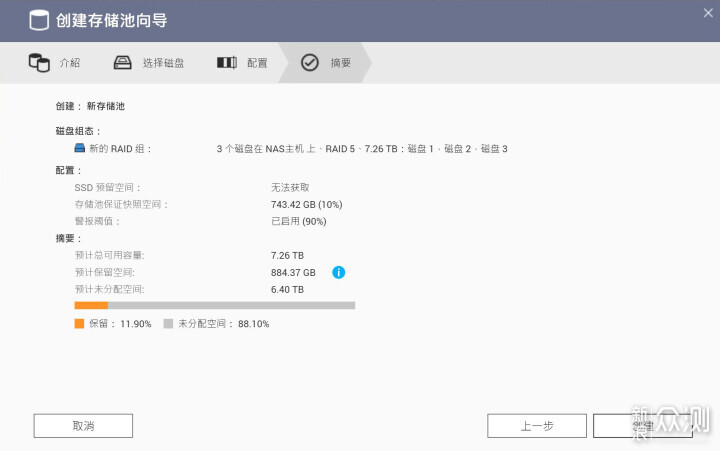The image size is (720, 451).
Task: Click the 新的 RAID 组 label
Action: (120, 149)
